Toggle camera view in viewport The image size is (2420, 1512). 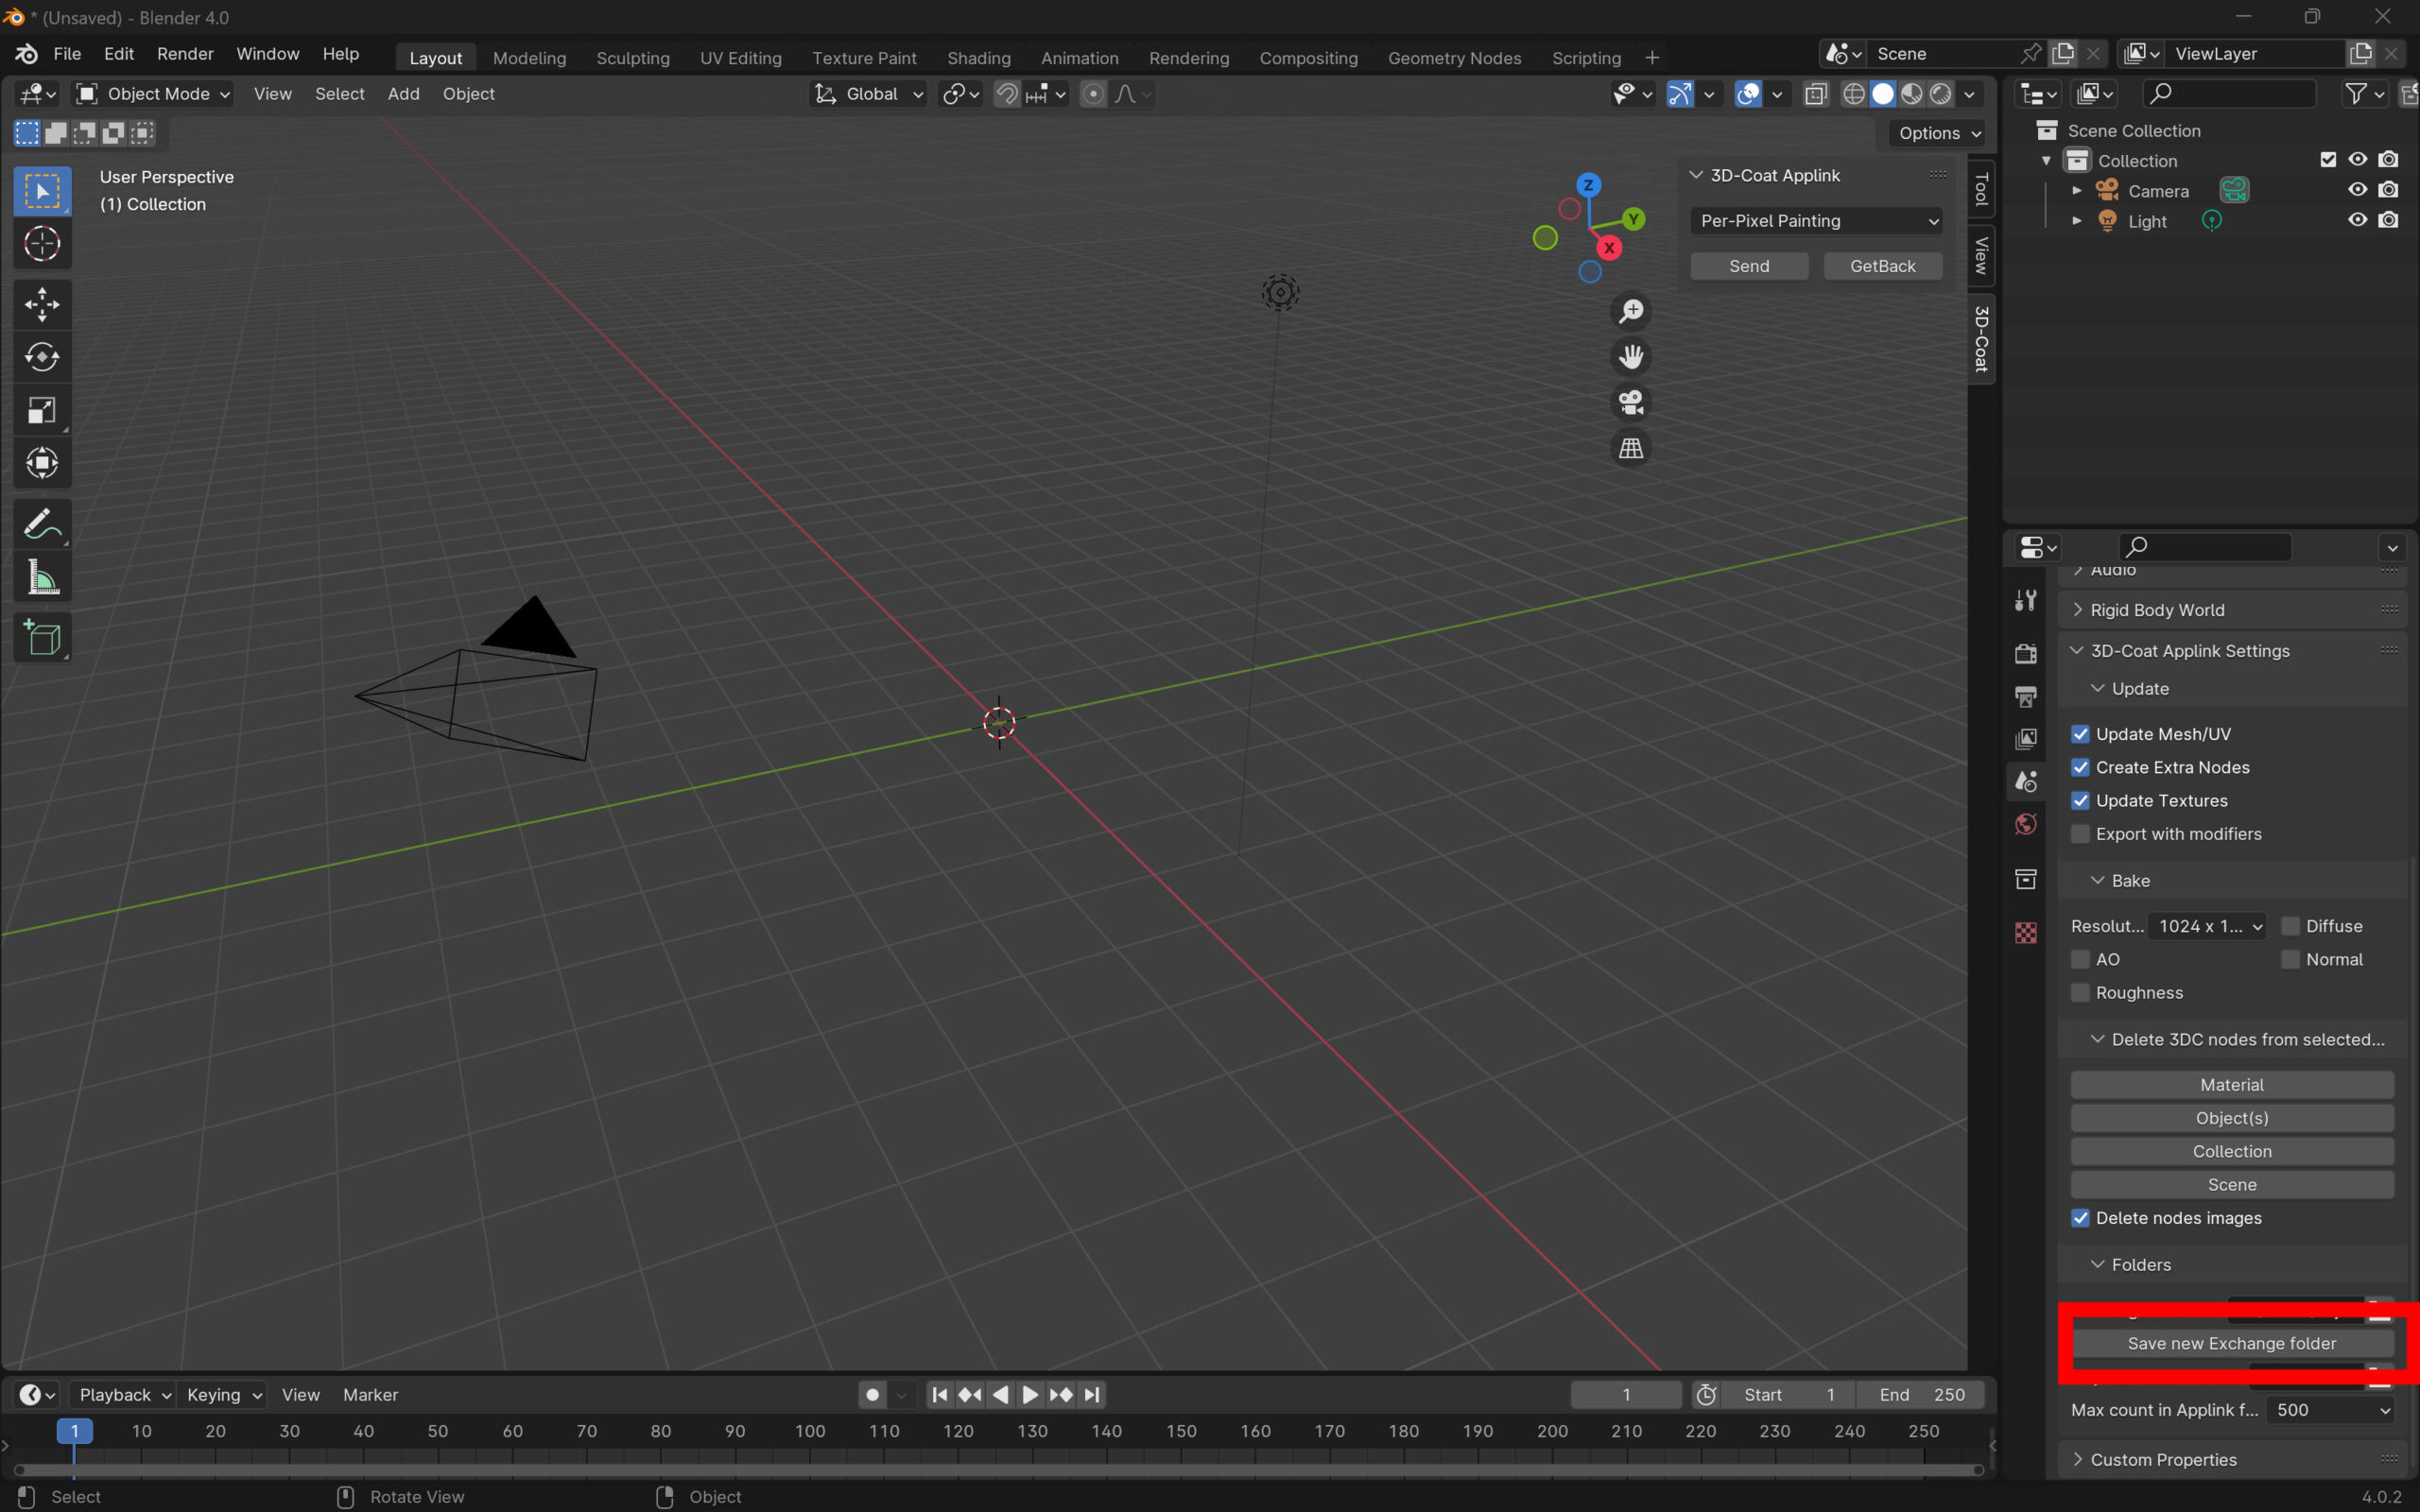[x=1631, y=403]
